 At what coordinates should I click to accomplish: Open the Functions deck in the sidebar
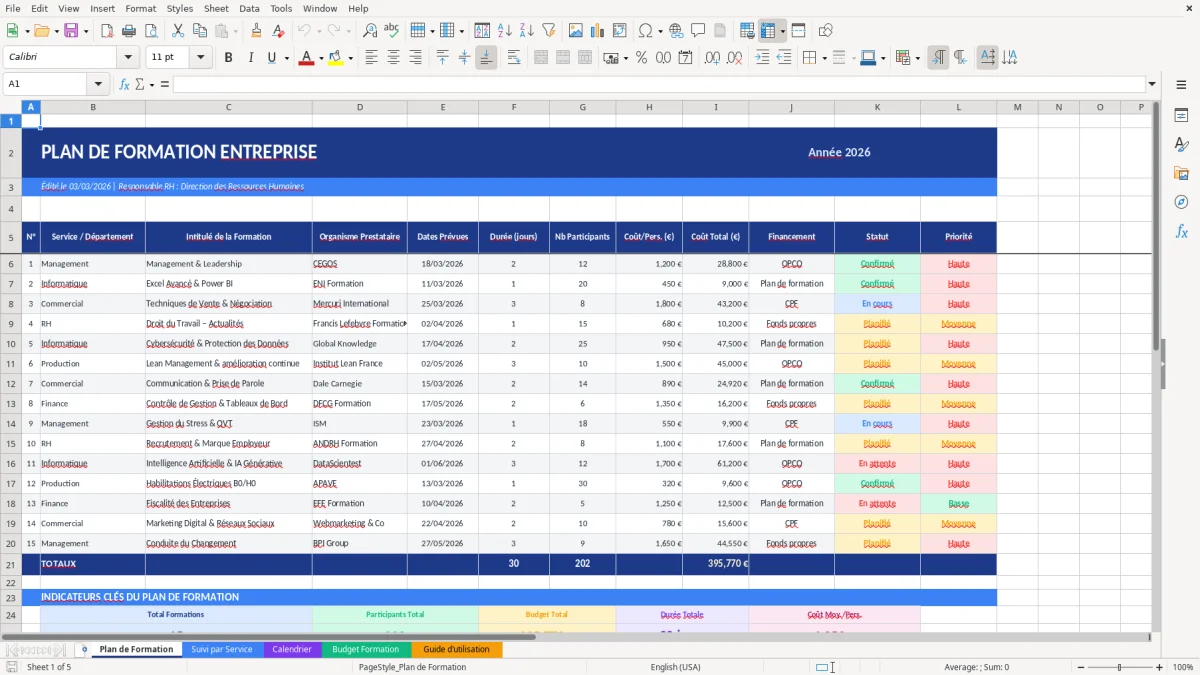pyautogui.click(x=1182, y=231)
